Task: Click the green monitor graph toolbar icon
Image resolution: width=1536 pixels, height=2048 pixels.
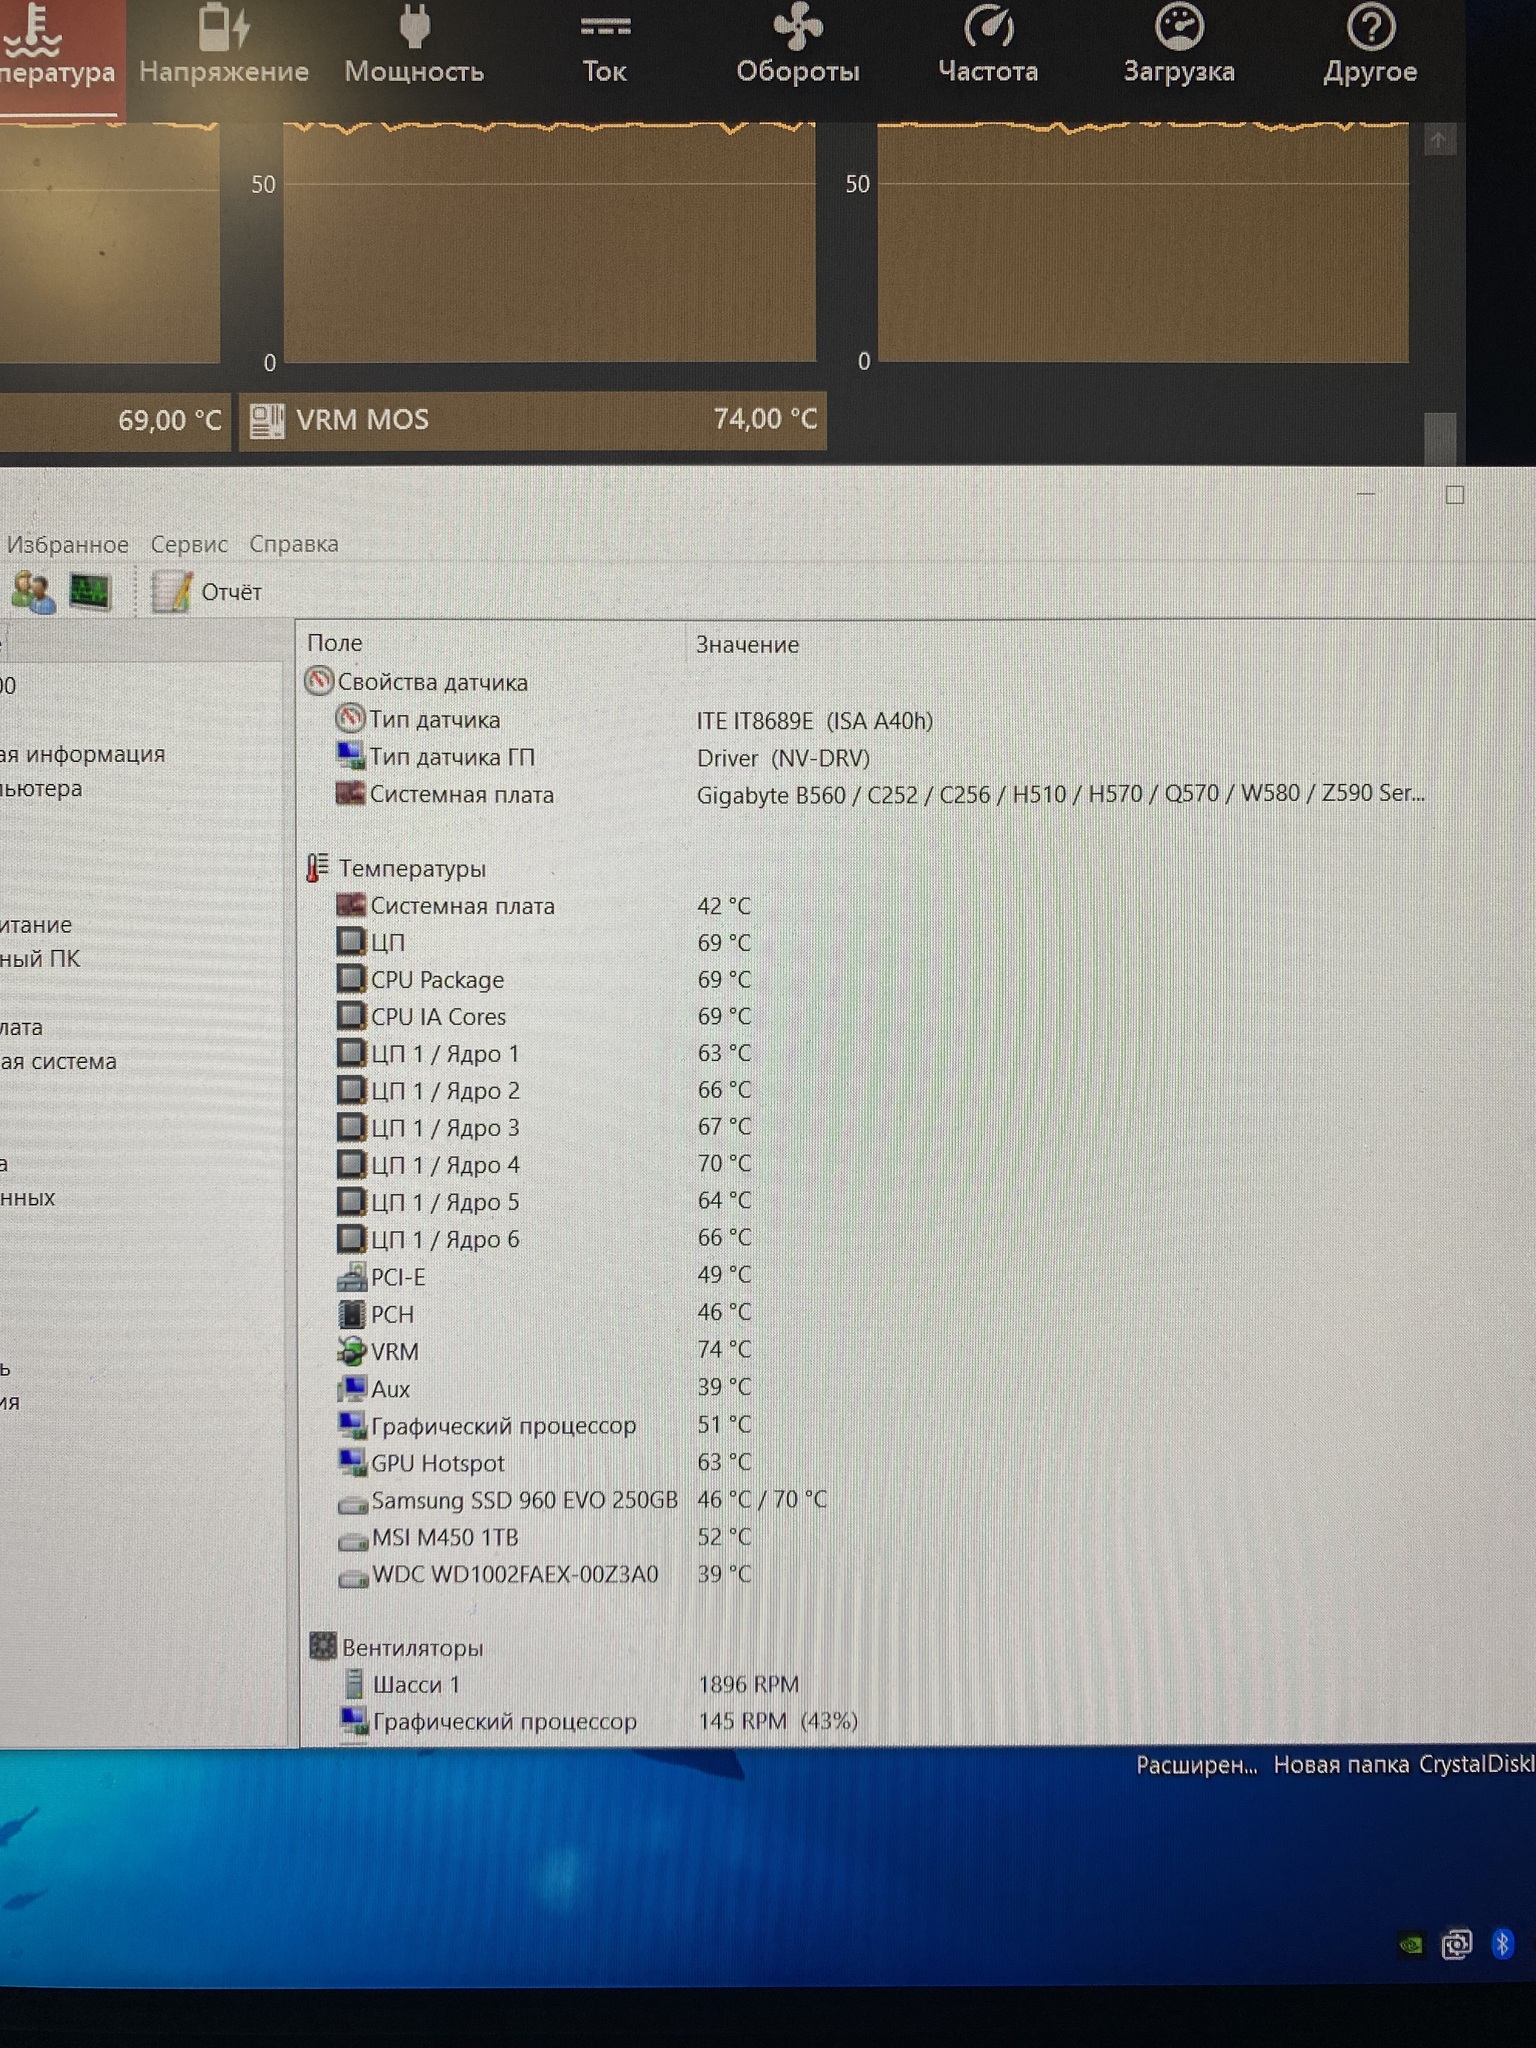Action: [90, 592]
